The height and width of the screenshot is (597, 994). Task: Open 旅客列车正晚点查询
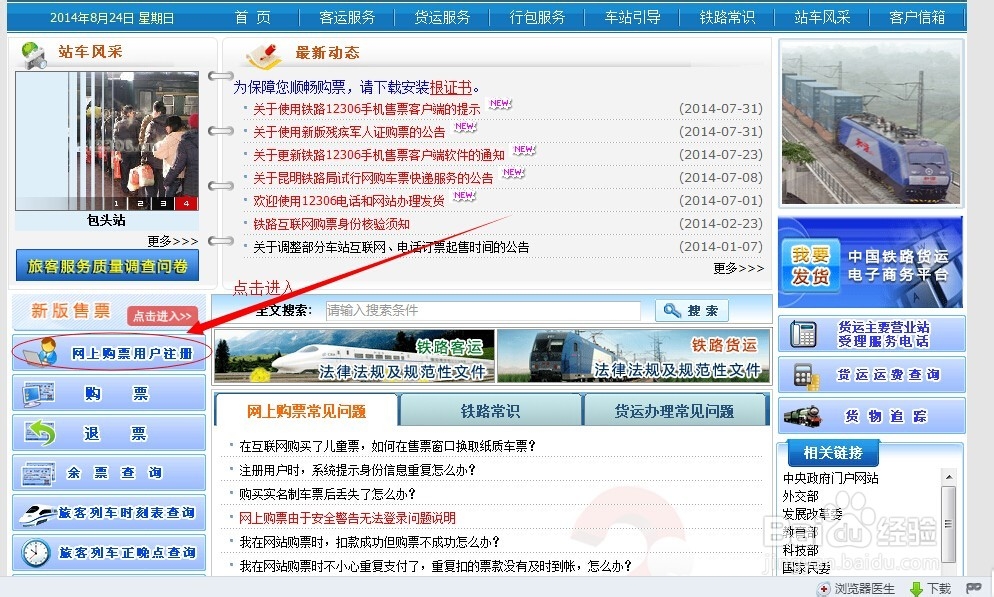(109, 553)
